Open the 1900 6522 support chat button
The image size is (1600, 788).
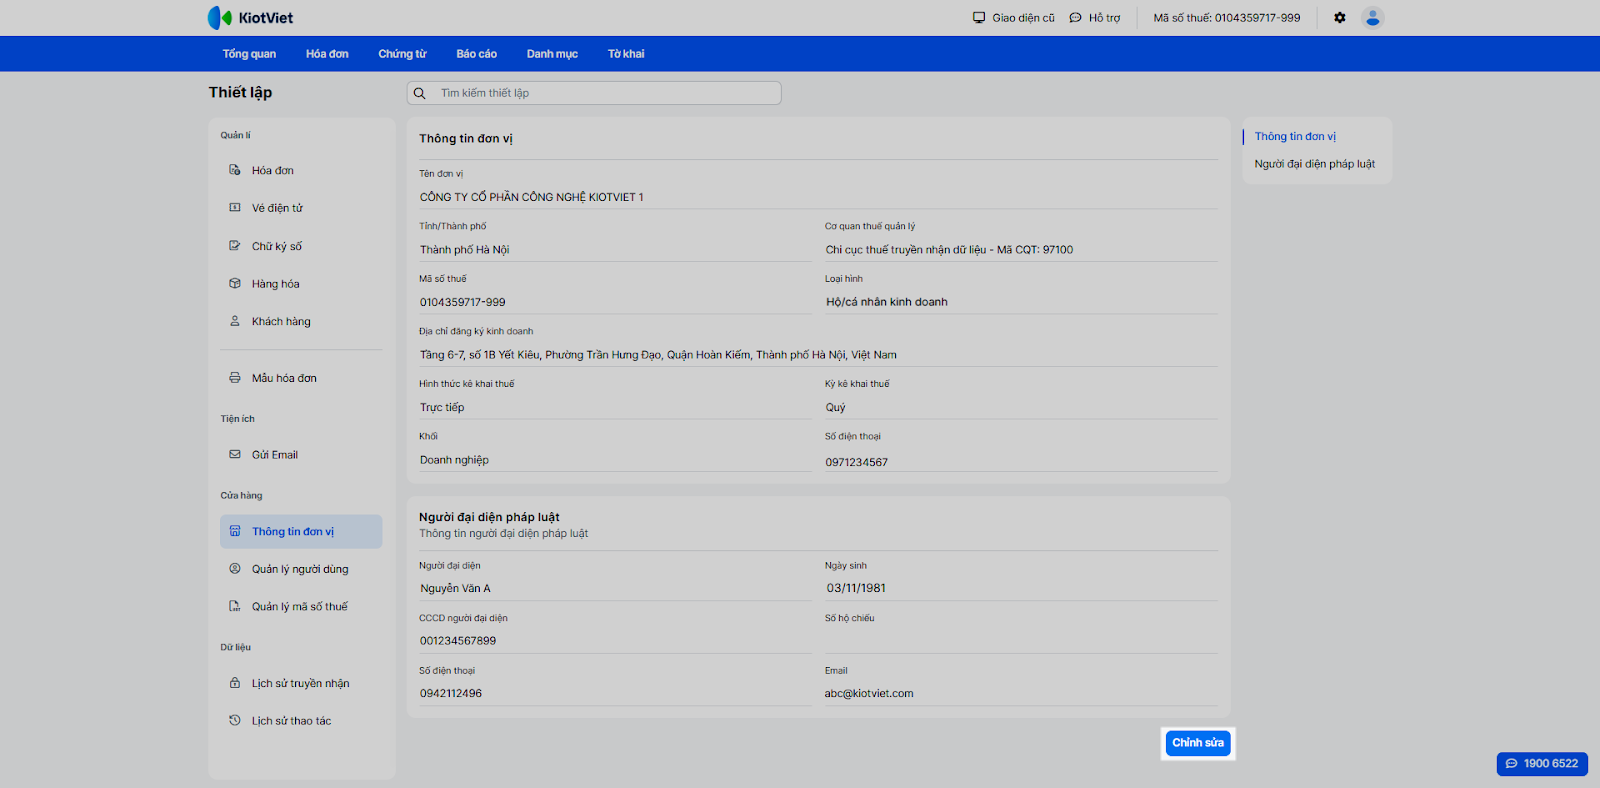(x=1541, y=764)
